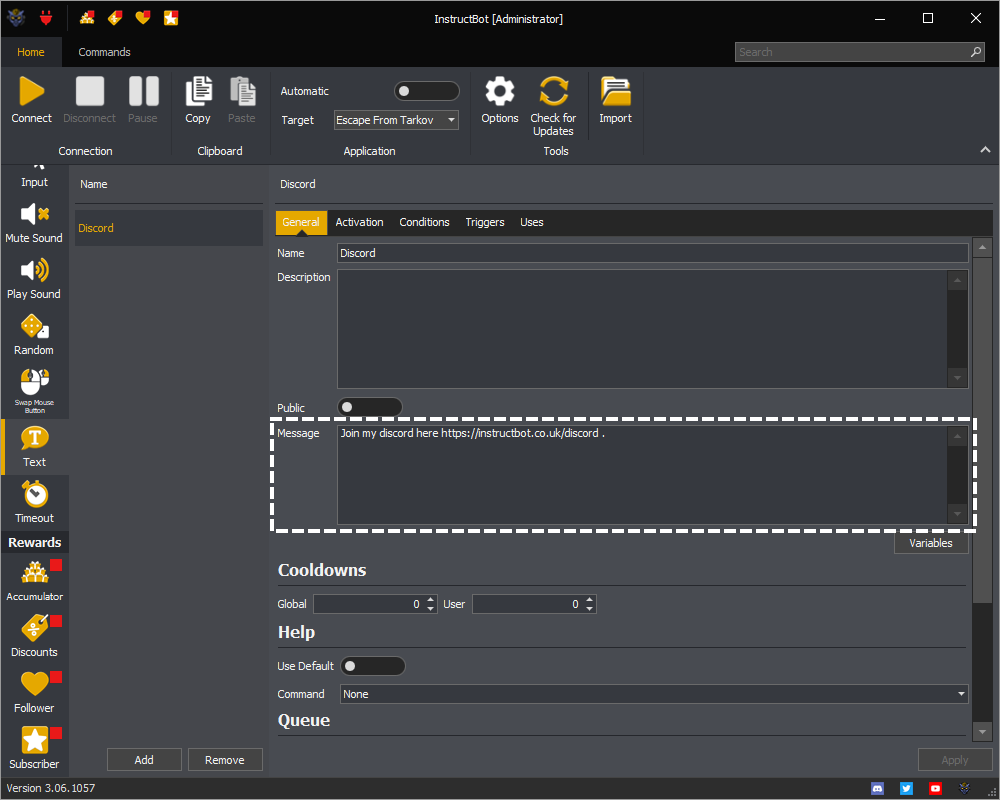Click the Description box scroll down arrow
This screenshot has height=800, width=1000.
(x=957, y=378)
